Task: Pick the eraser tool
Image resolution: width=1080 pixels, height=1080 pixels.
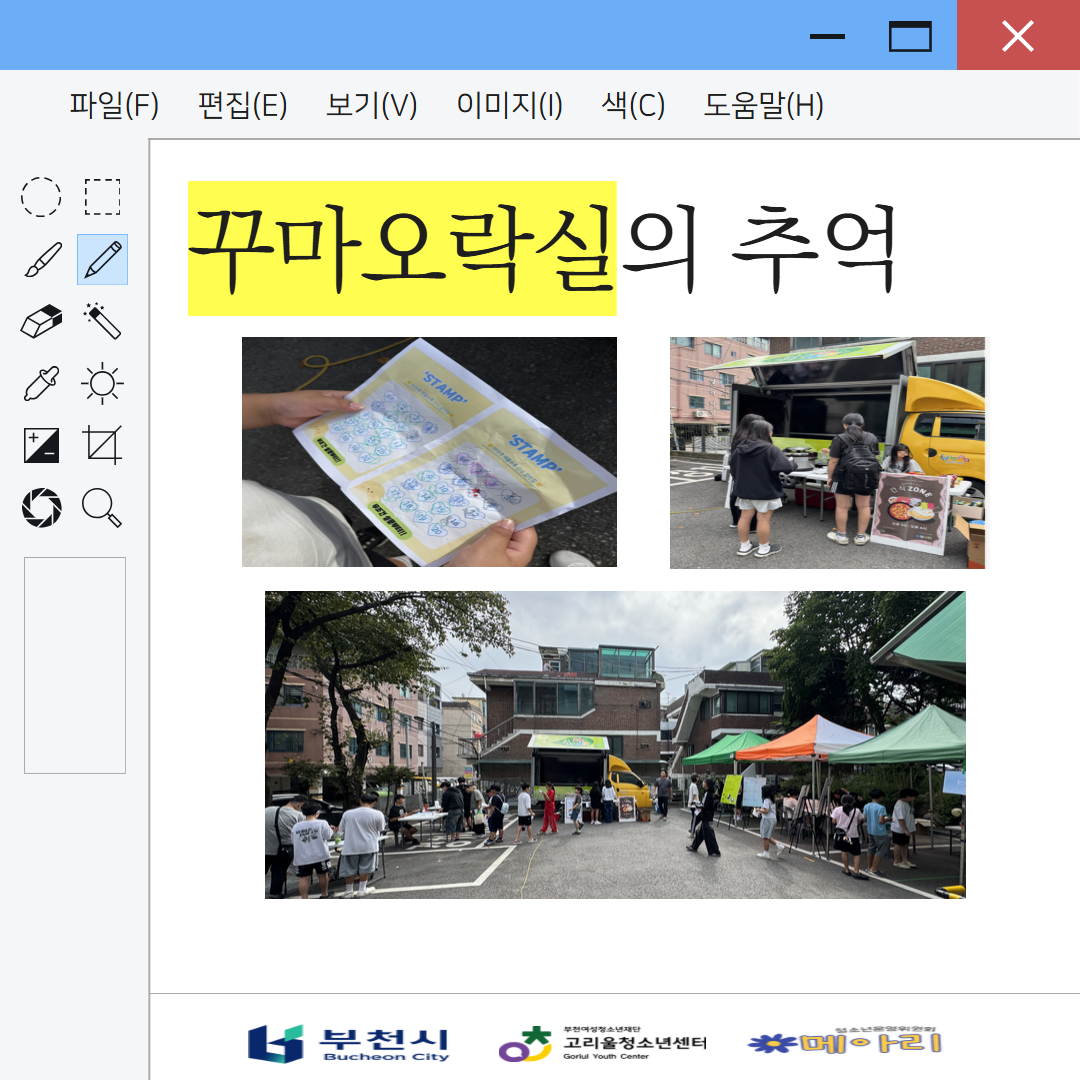Action: pyautogui.click(x=41, y=322)
